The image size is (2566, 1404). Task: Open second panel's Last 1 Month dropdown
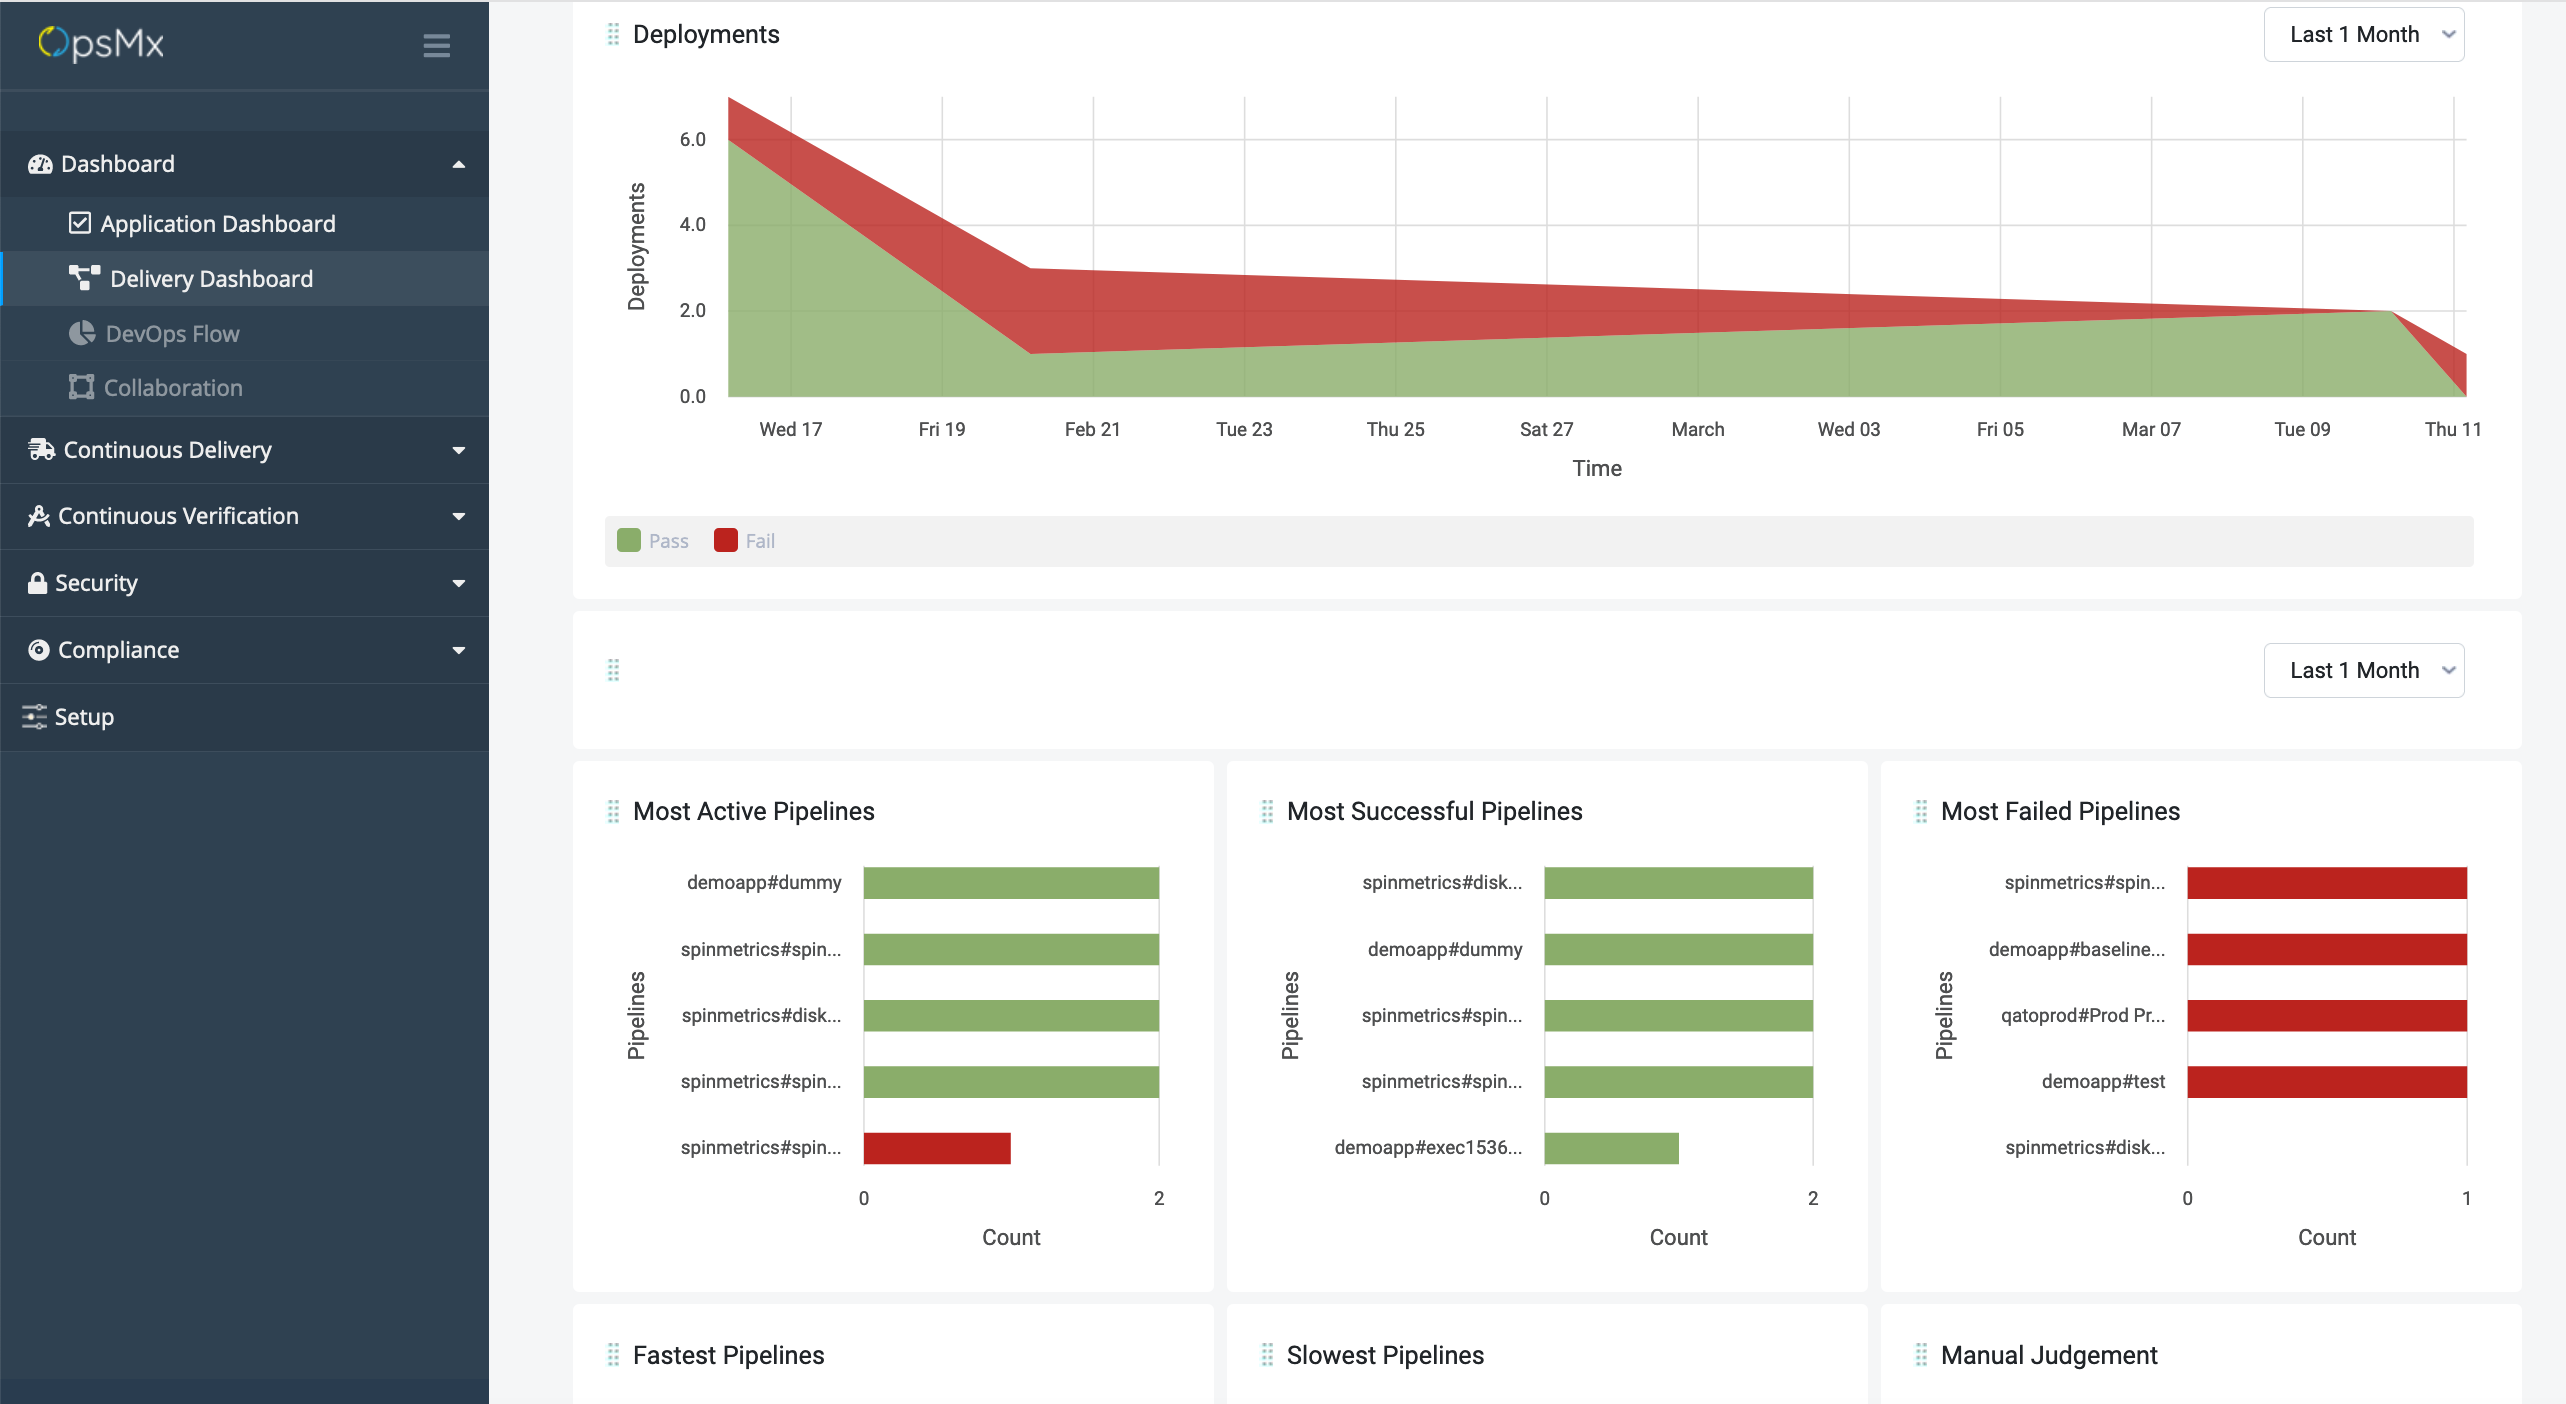point(2363,670)
